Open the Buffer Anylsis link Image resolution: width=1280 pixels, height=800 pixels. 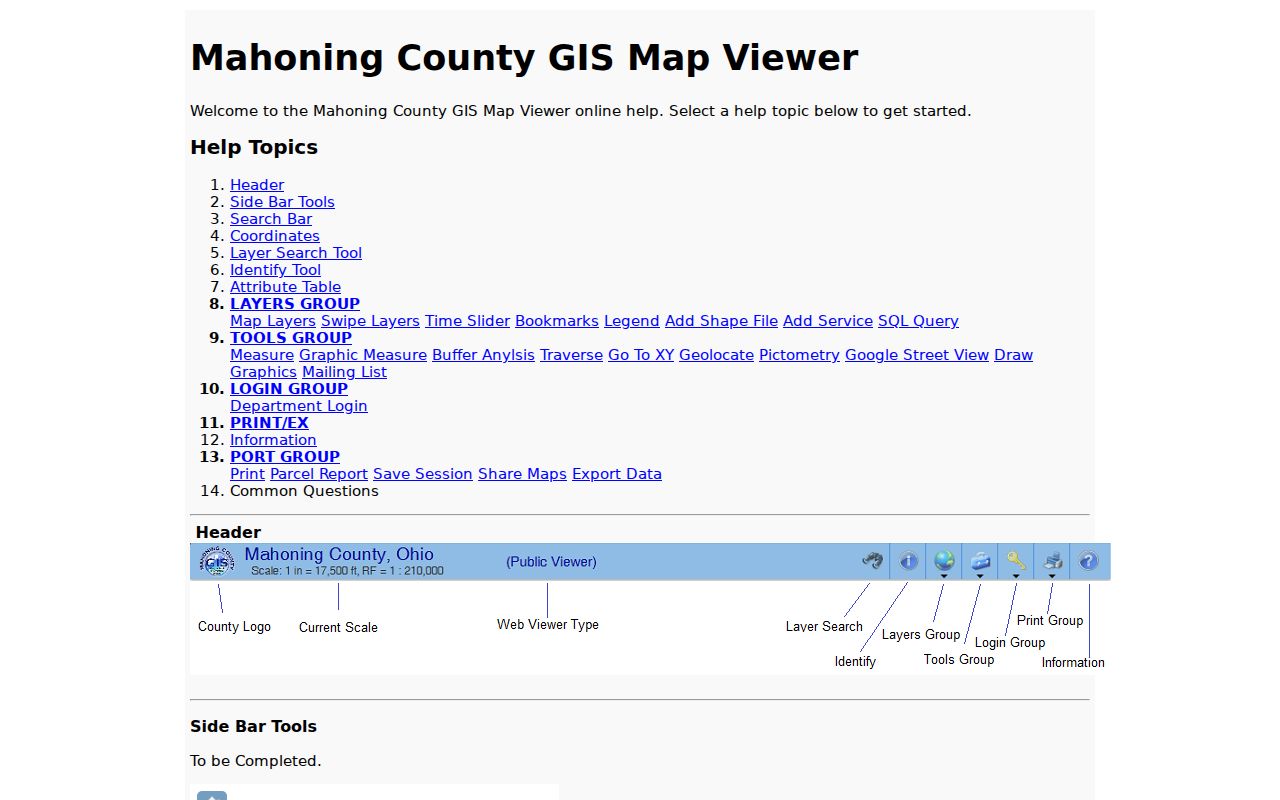click(x=483, y=355)
